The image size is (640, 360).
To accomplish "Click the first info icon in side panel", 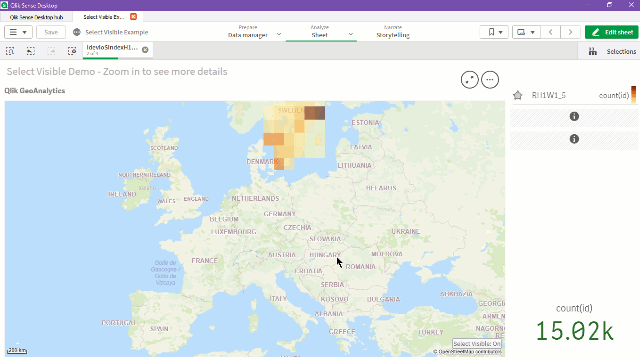I will (x=574, y=117).
